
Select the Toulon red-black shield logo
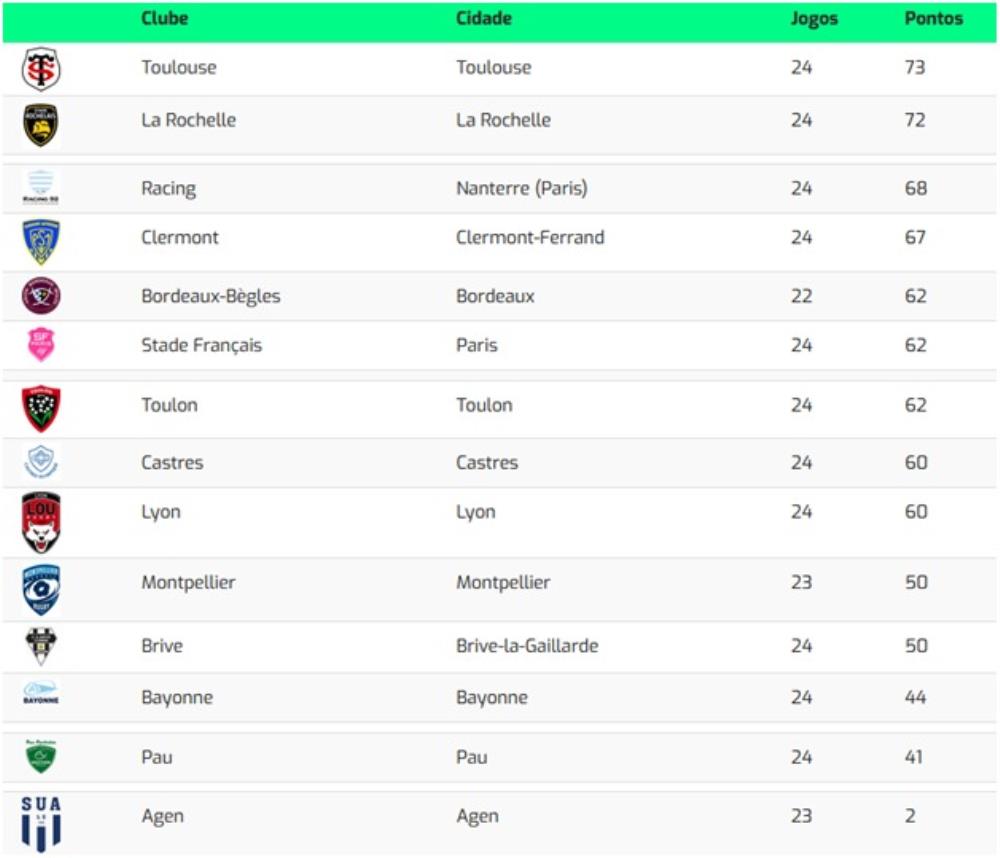41,408
